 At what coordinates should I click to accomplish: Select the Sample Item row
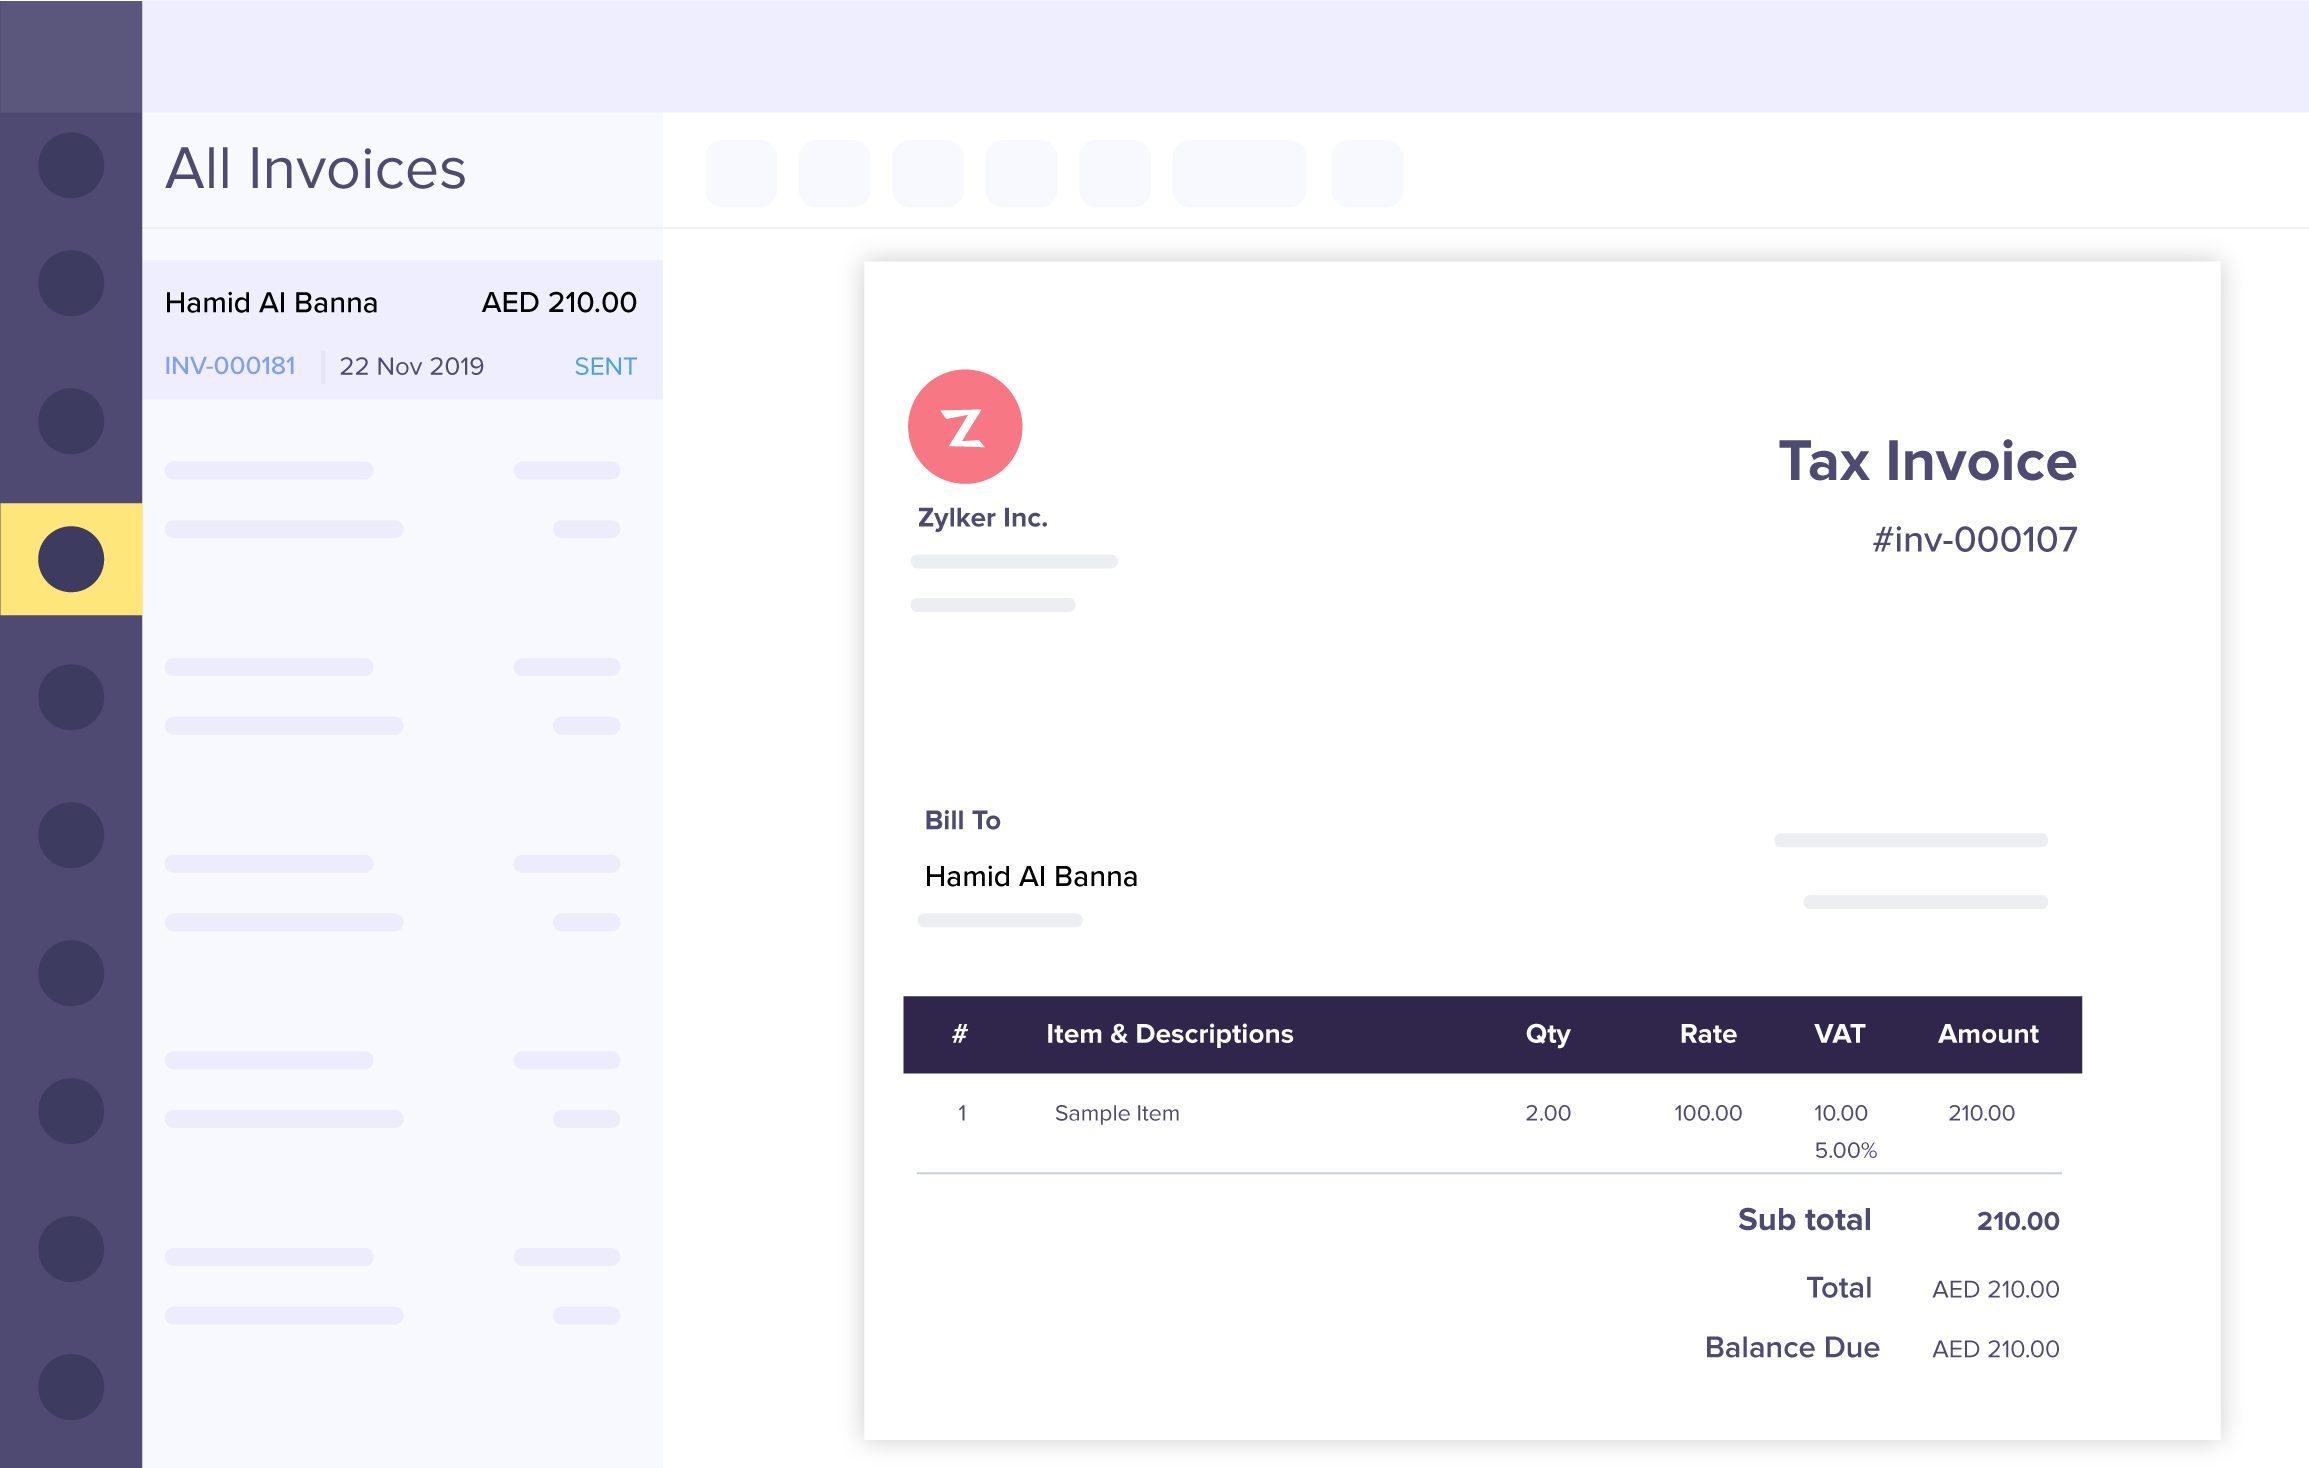[1117, 1113]
